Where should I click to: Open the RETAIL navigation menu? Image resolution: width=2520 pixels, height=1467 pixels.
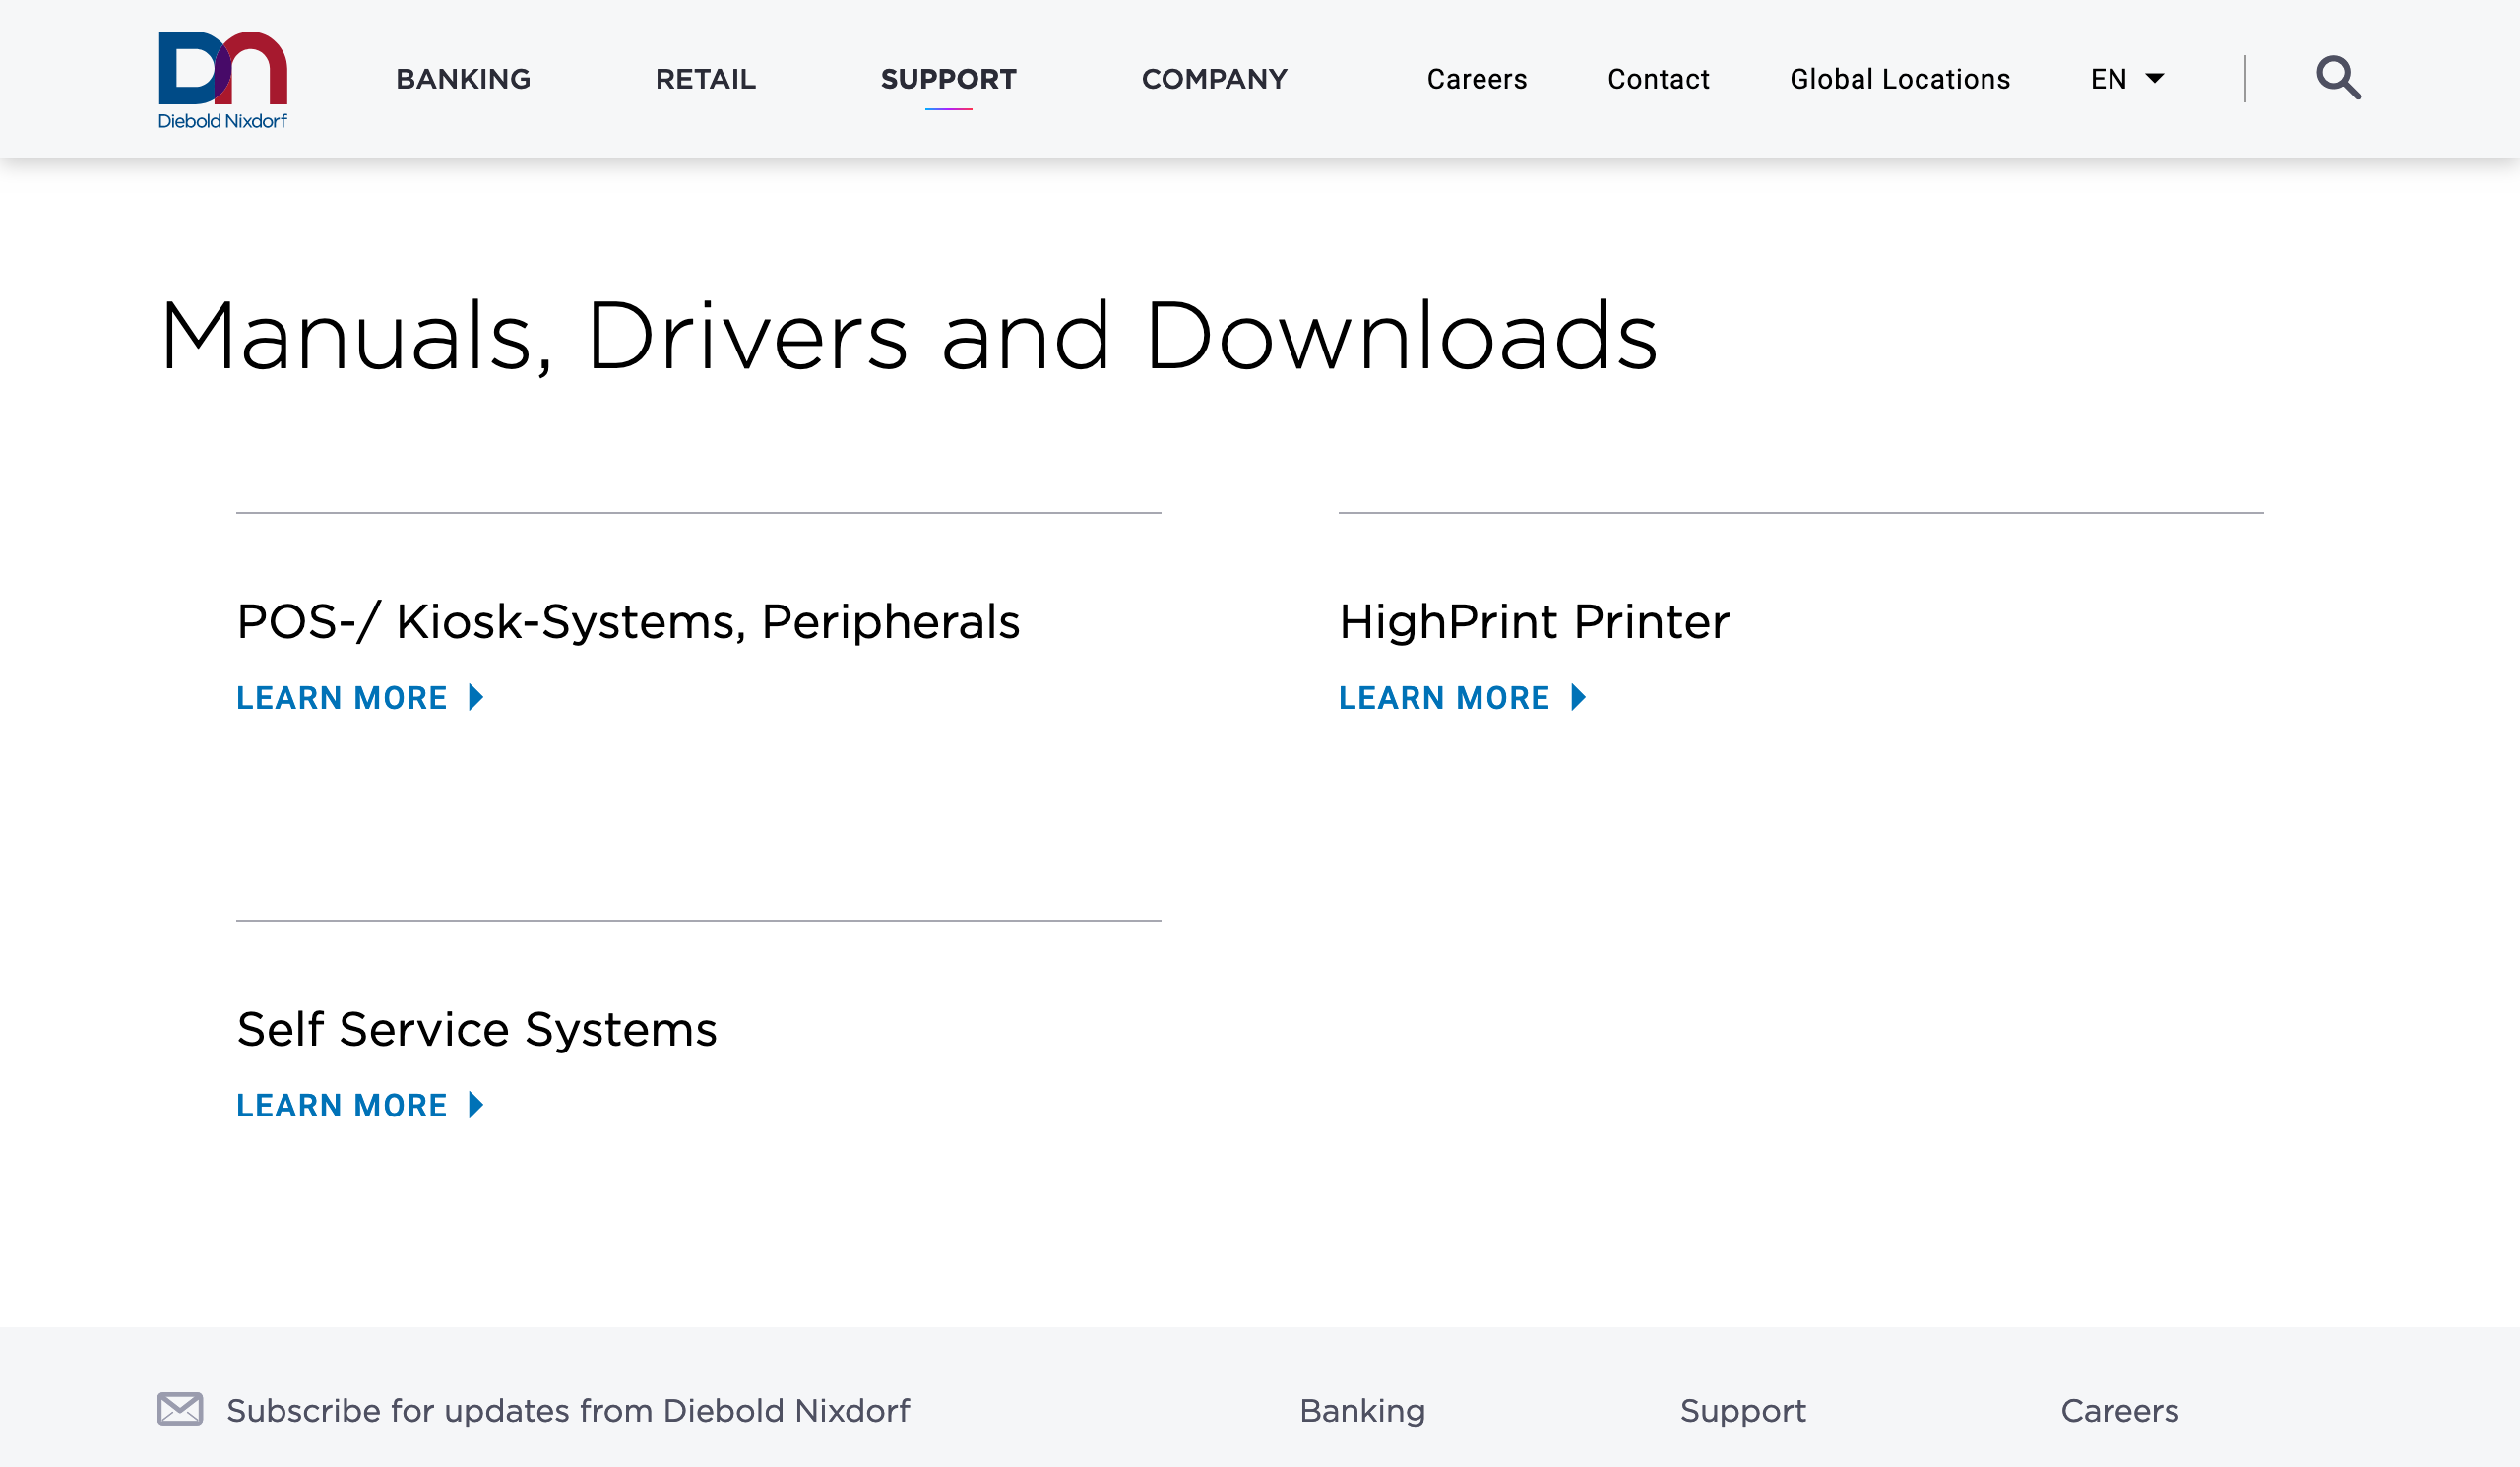[x=705, y=79]
